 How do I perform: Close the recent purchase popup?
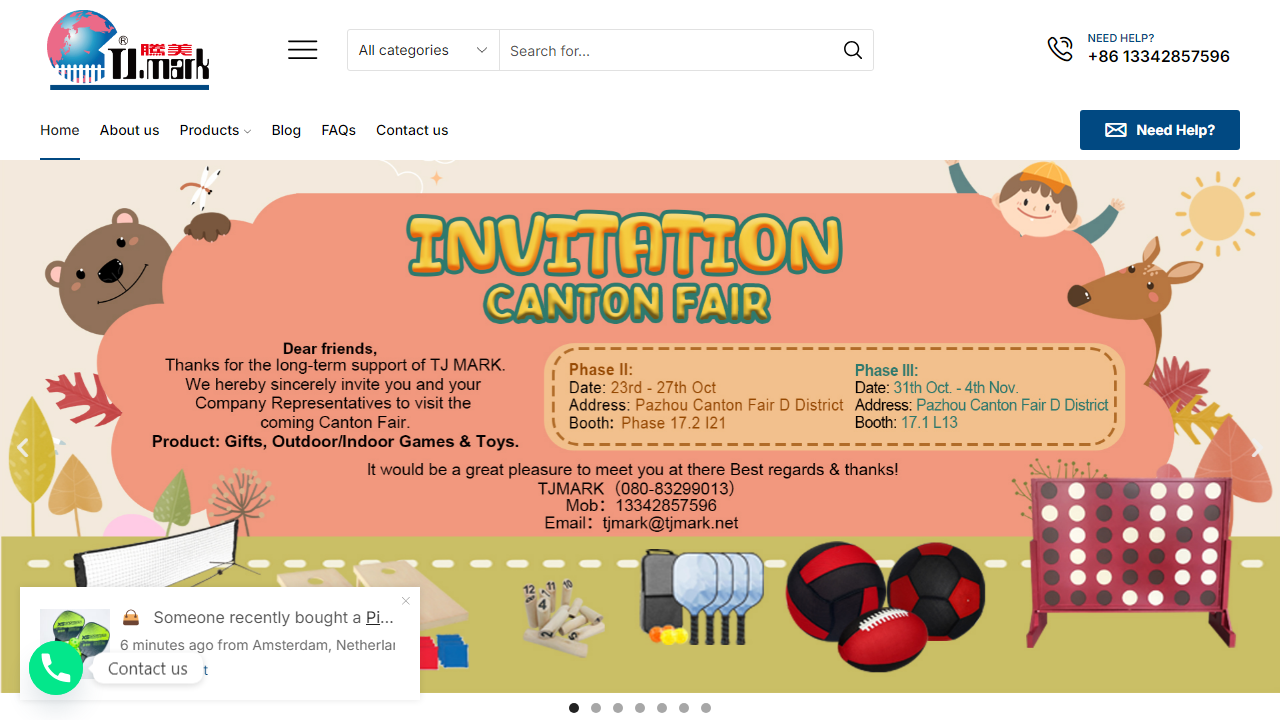click(x=406, y=601)
